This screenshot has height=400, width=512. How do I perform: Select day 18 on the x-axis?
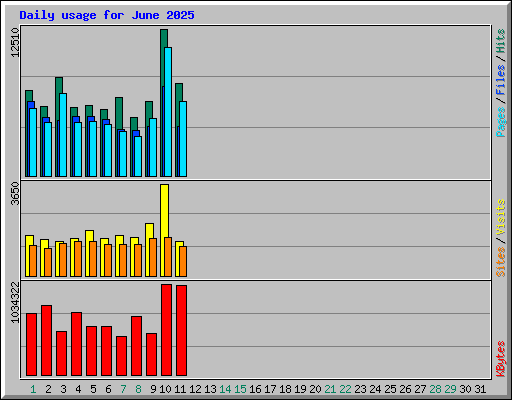[x=285, y=389]
